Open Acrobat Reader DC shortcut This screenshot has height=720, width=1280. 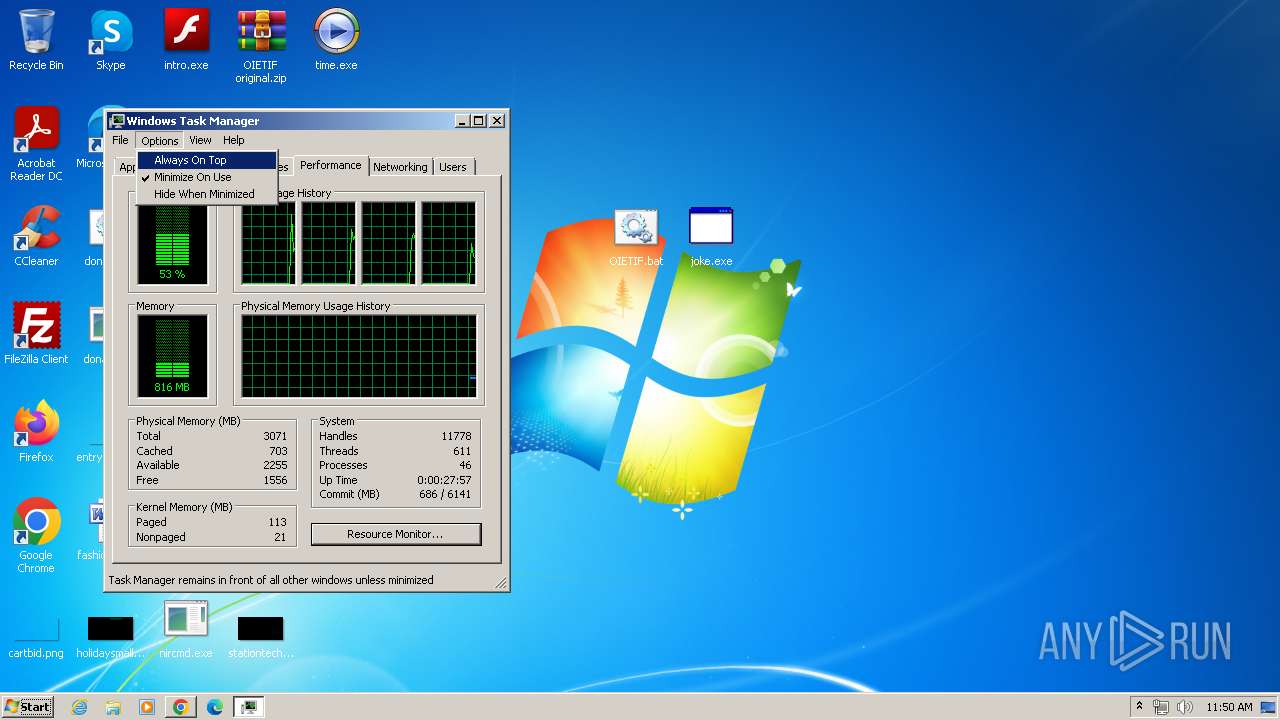point(36,144)
